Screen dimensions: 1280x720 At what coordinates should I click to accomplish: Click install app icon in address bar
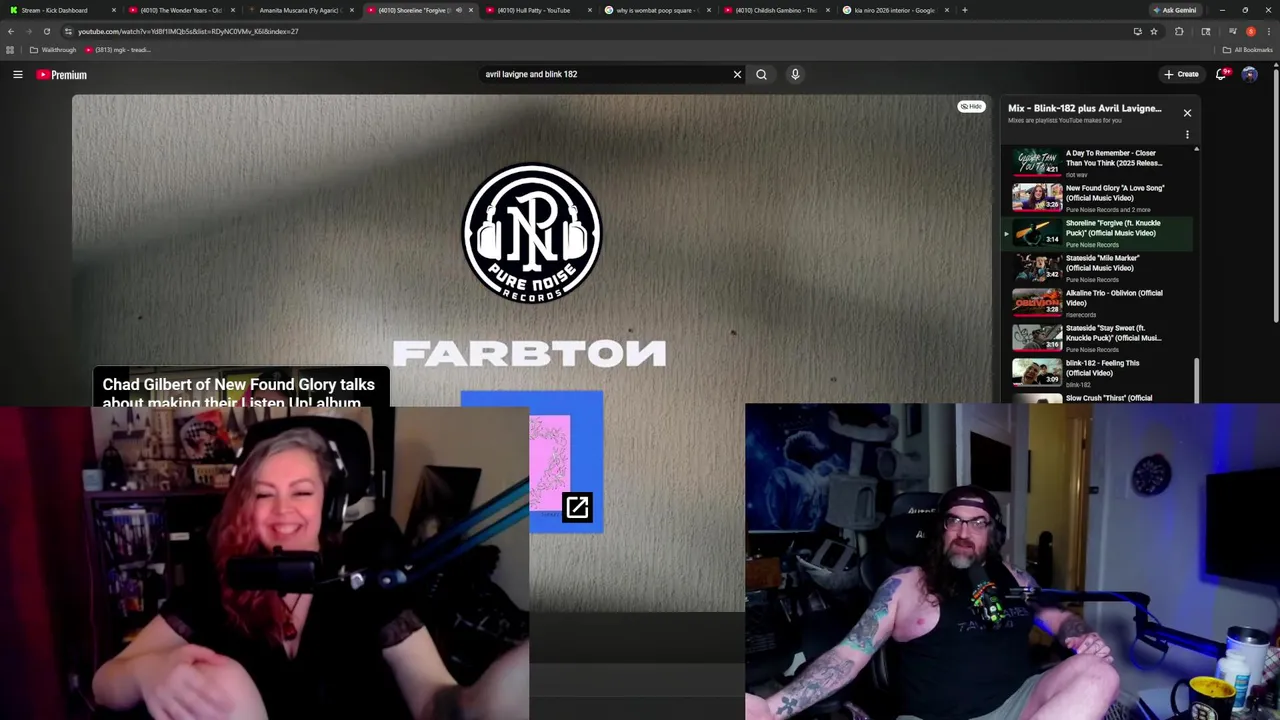pos(1137,31)
